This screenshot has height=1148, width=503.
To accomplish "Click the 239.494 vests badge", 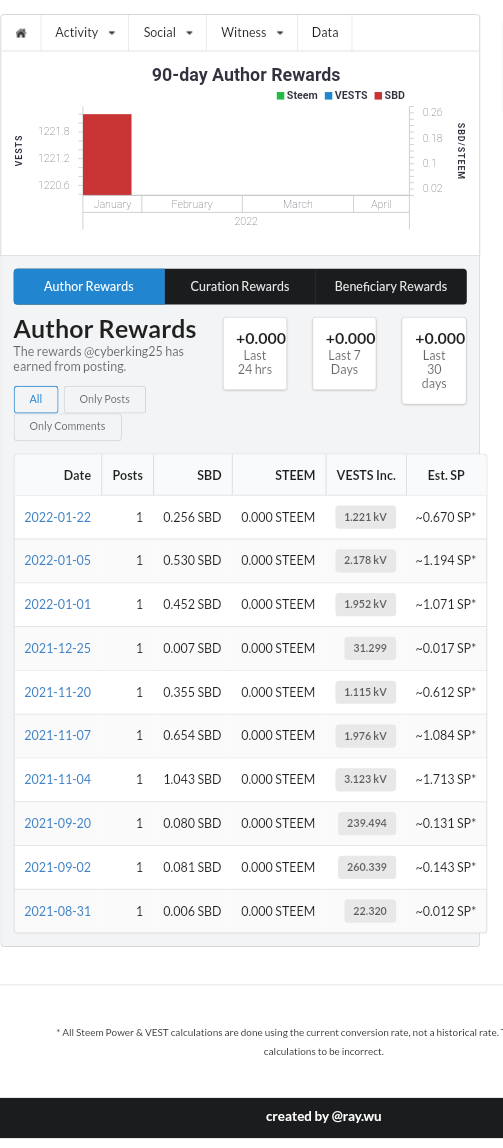I will coord(367,823).
